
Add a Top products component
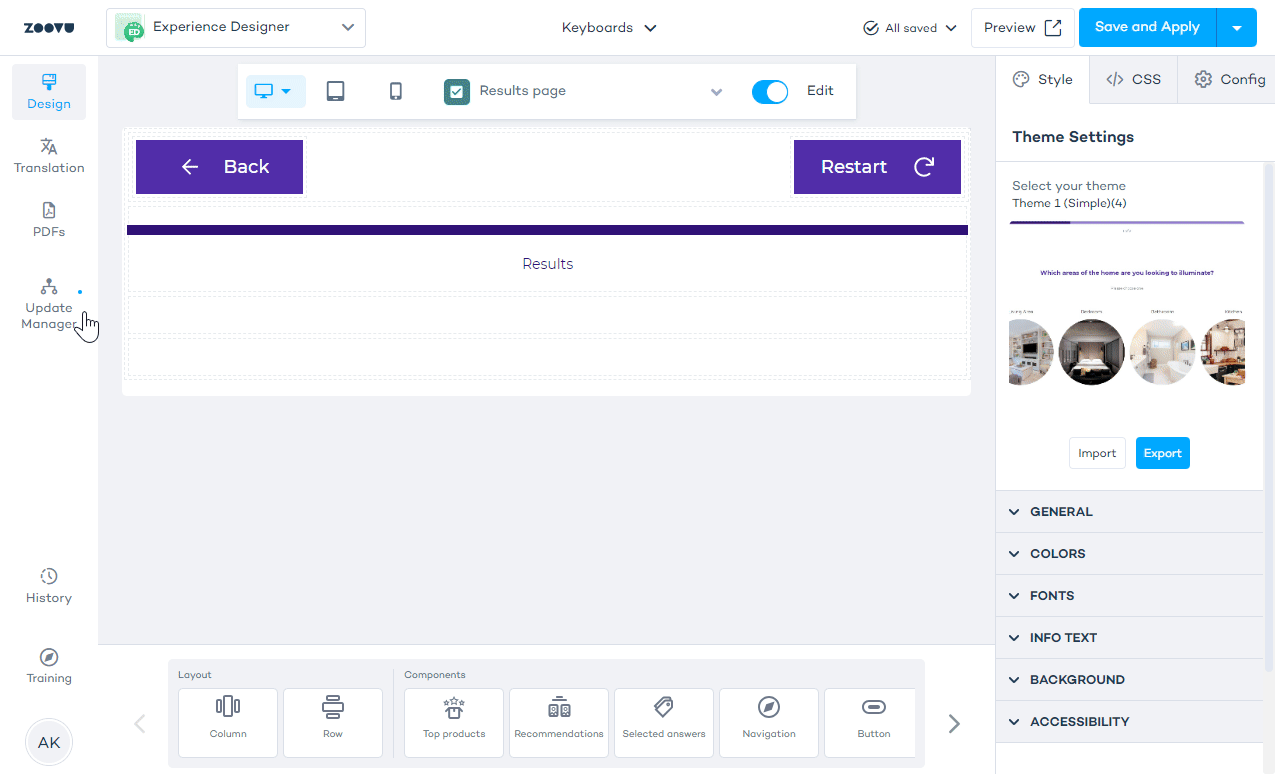pyautogui.click(x=453, y=721)
